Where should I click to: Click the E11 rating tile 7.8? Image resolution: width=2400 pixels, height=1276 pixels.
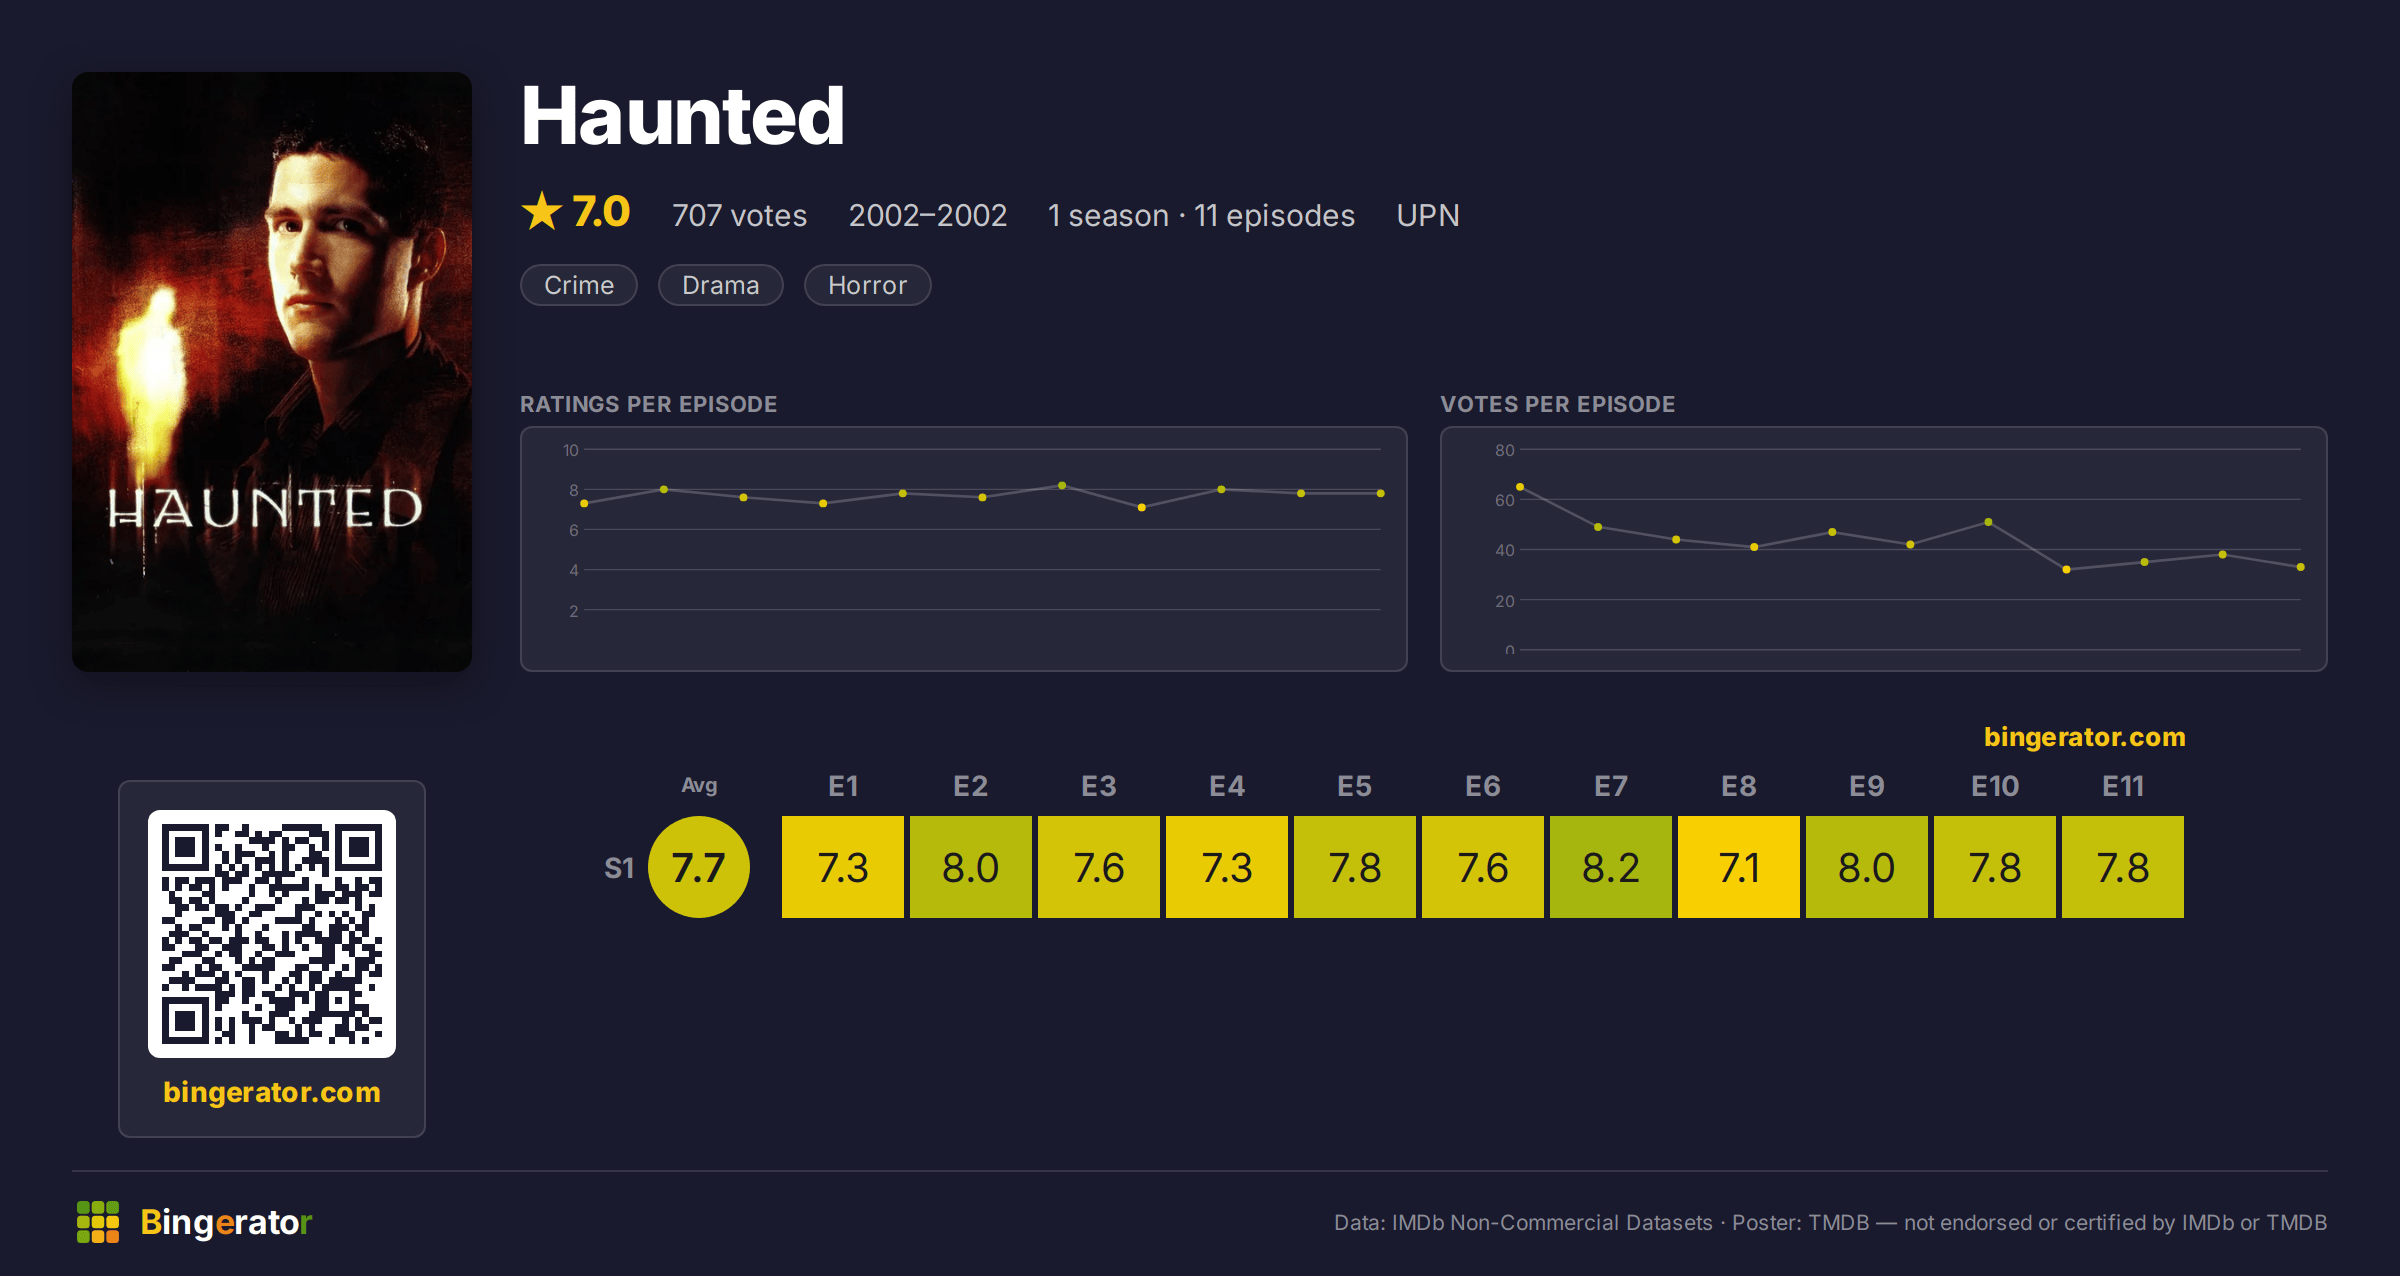[x=2123, y=867]
